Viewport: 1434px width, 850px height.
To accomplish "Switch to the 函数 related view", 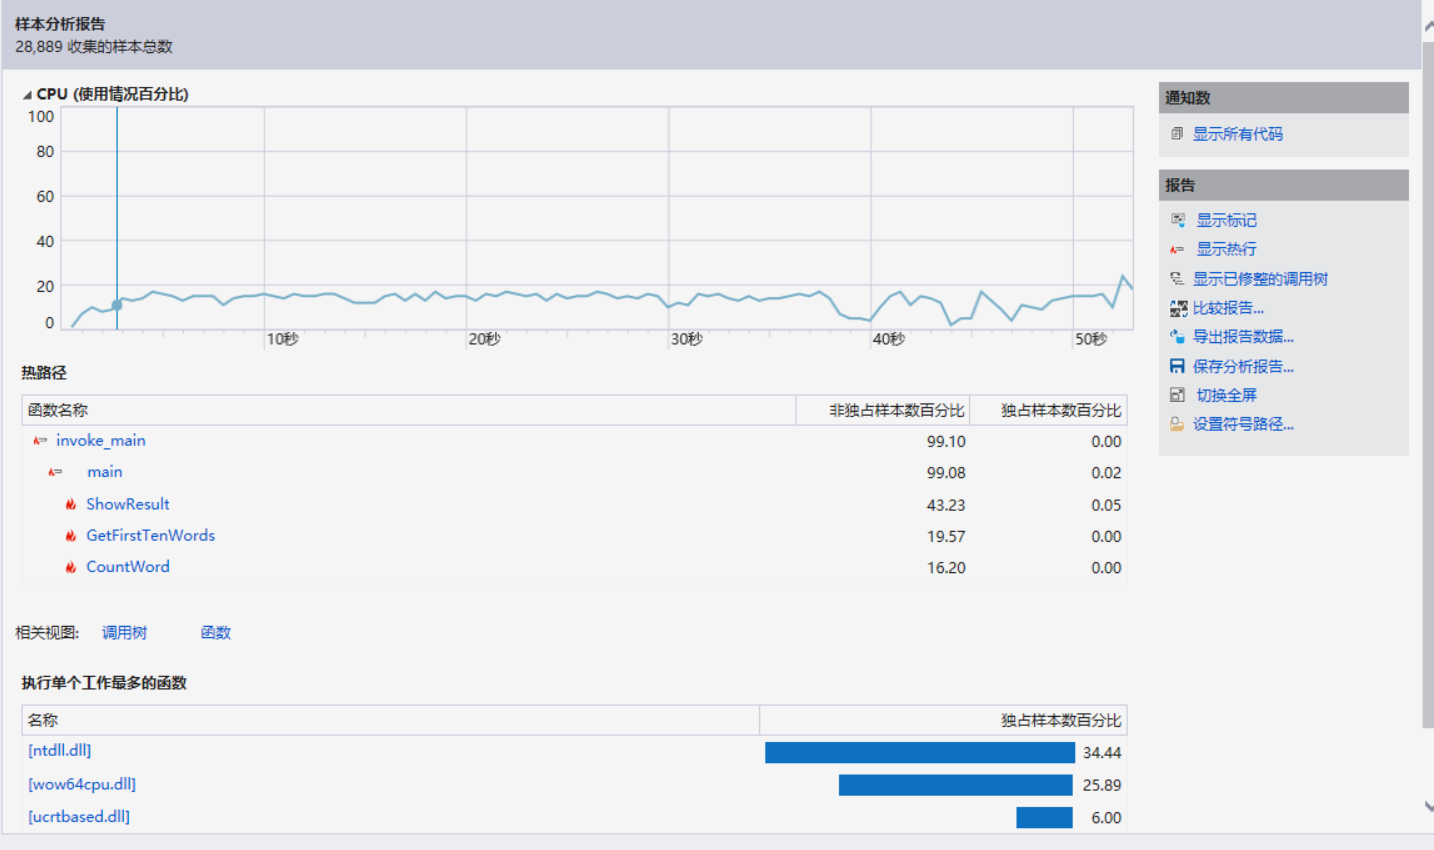I will coord(216,633).
